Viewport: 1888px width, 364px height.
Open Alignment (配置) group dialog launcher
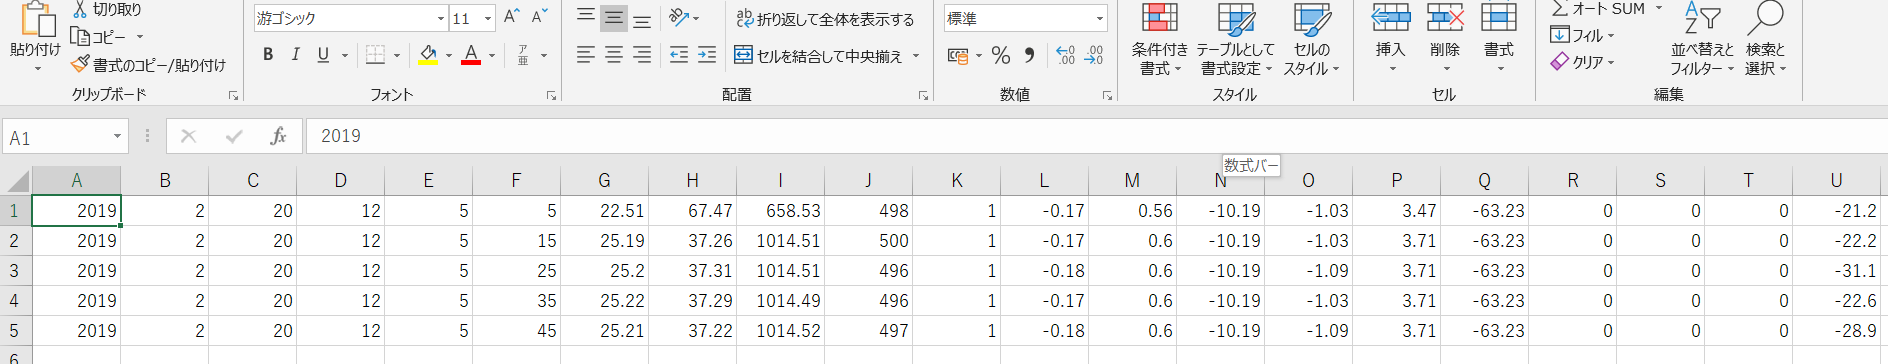tap(923, 95)
